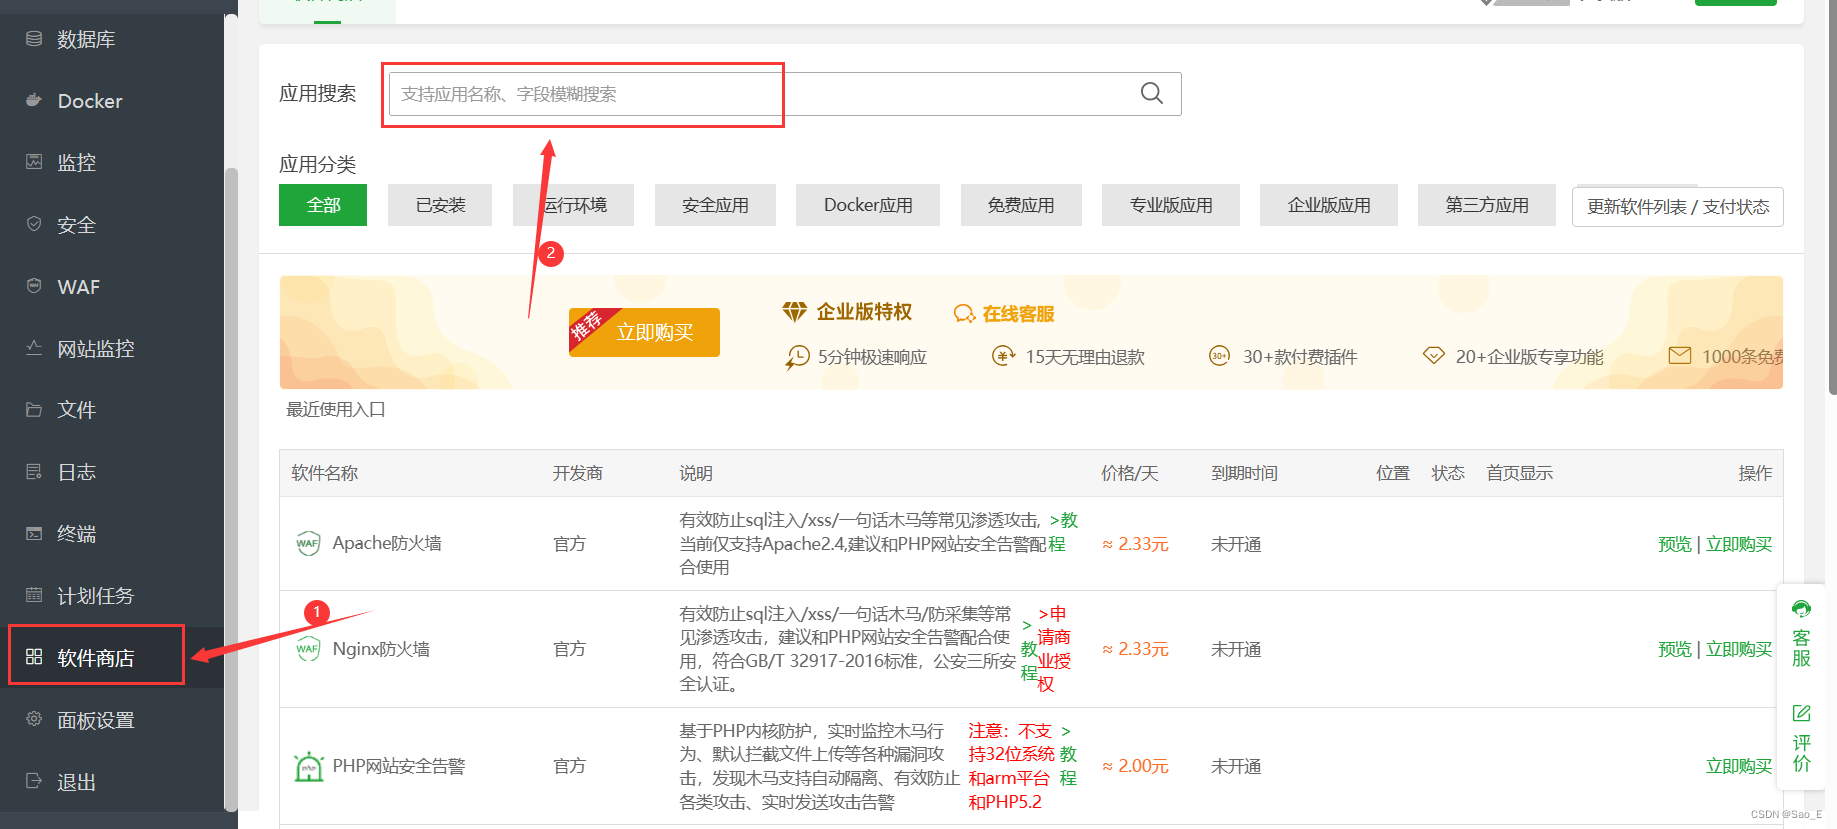Click the 最近使用入口 label
The width and height of the screenshot is (1837, 829).
[336, 409]
